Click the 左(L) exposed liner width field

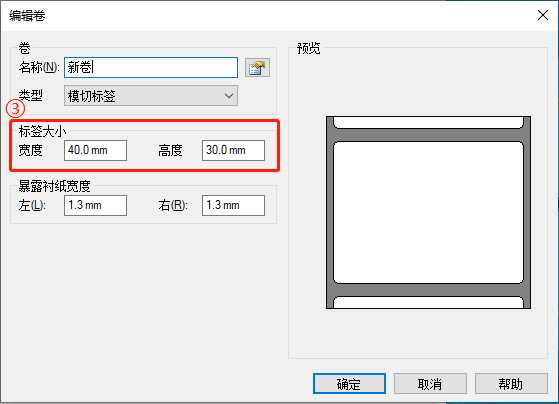pyautogui.click(x=95, y=205)
